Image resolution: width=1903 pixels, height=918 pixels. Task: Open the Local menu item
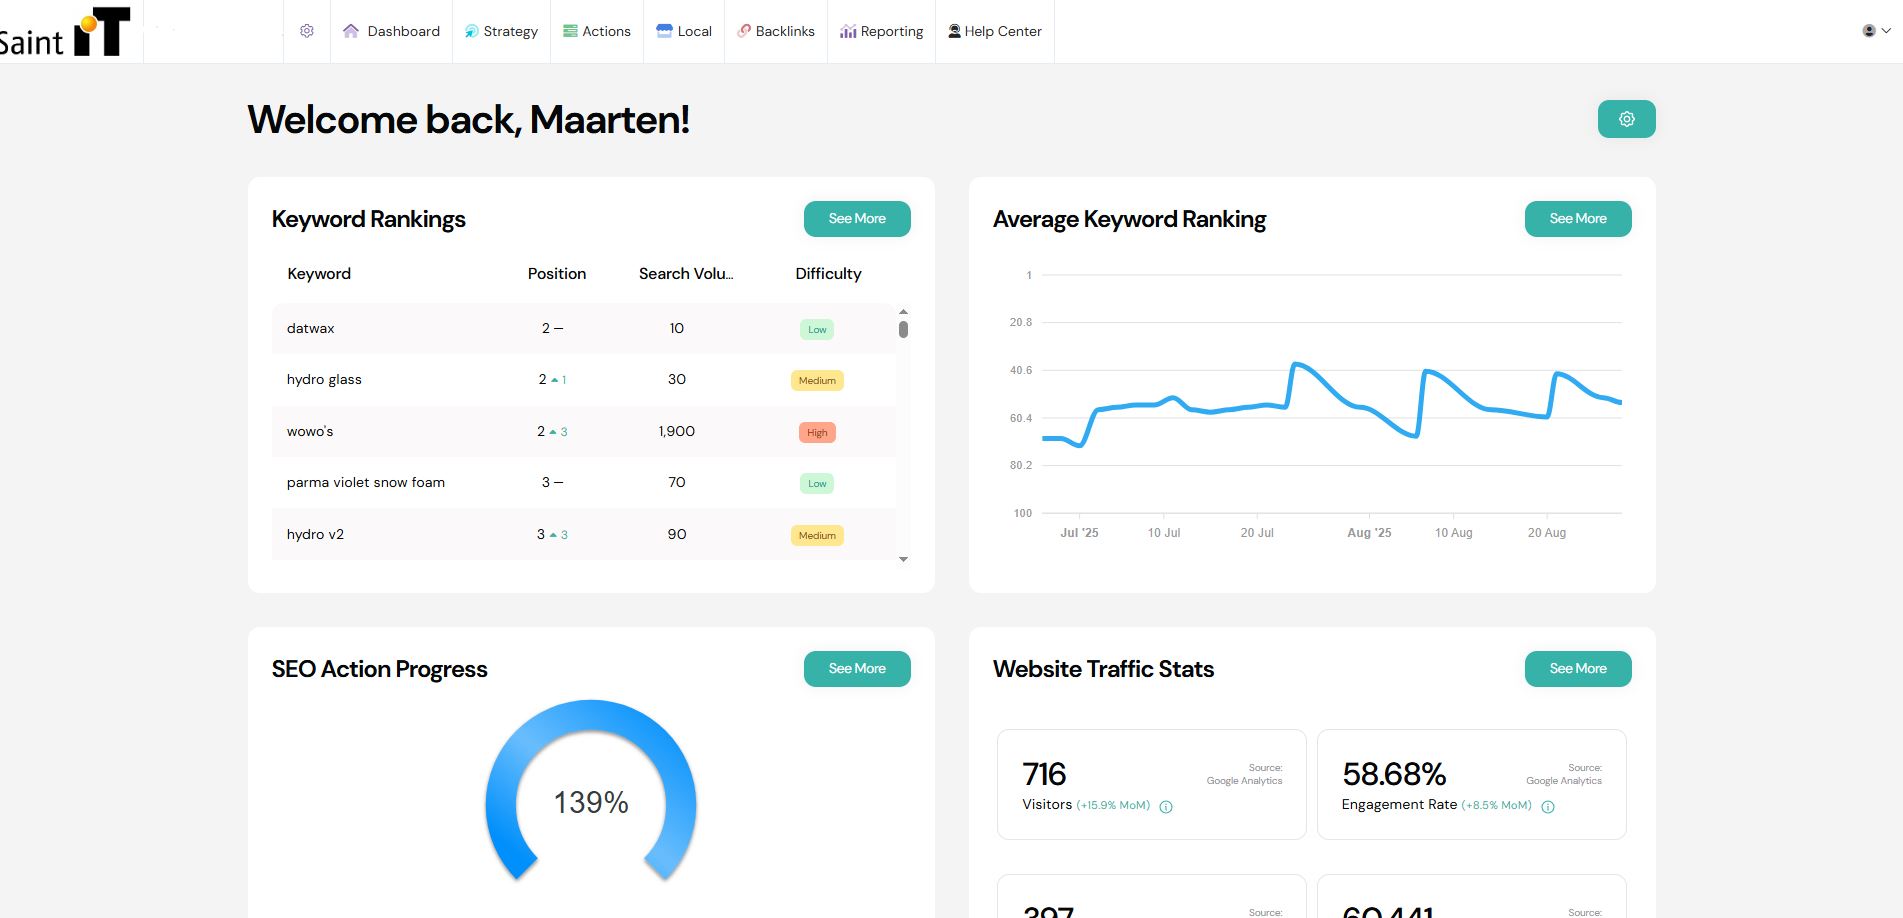coord(684,31)
